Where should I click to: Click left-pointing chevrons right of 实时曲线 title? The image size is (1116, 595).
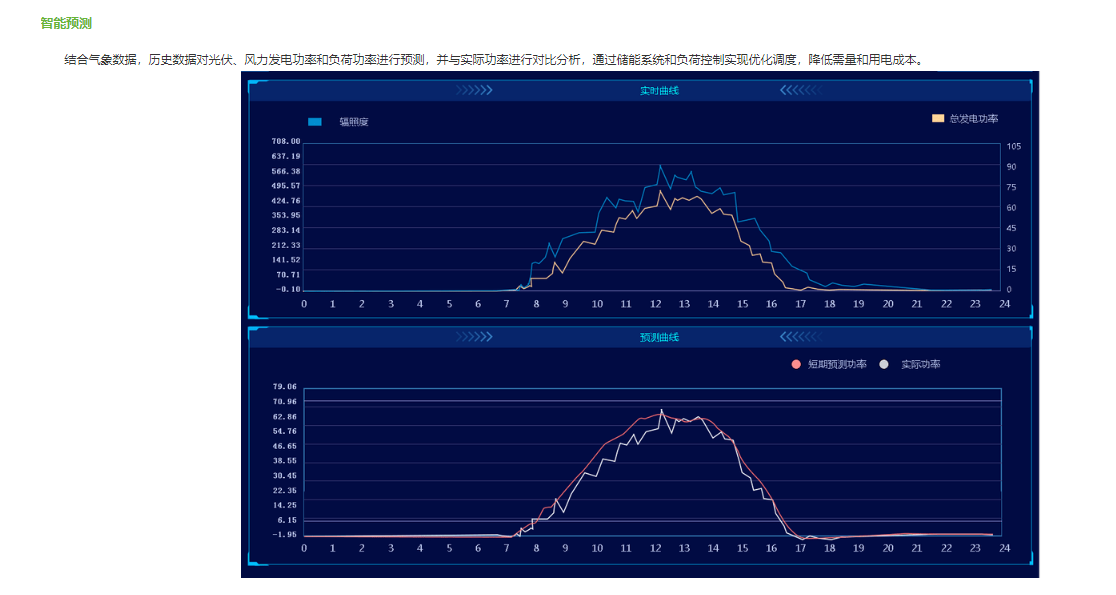[x=800, y=91]
